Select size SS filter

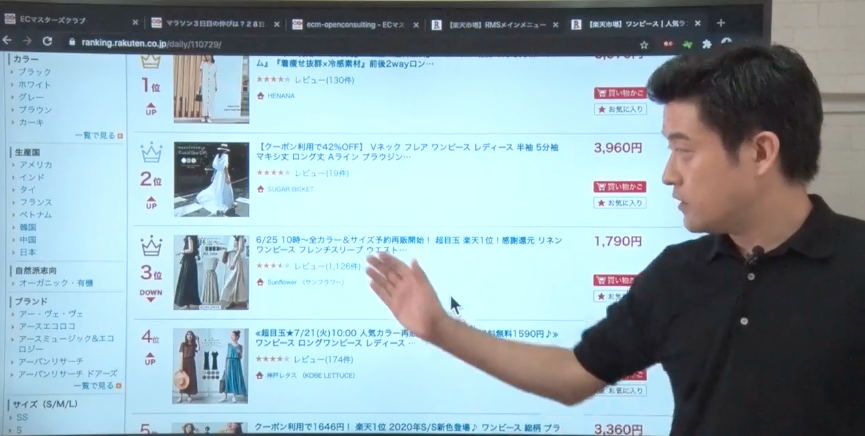[22, 417]
